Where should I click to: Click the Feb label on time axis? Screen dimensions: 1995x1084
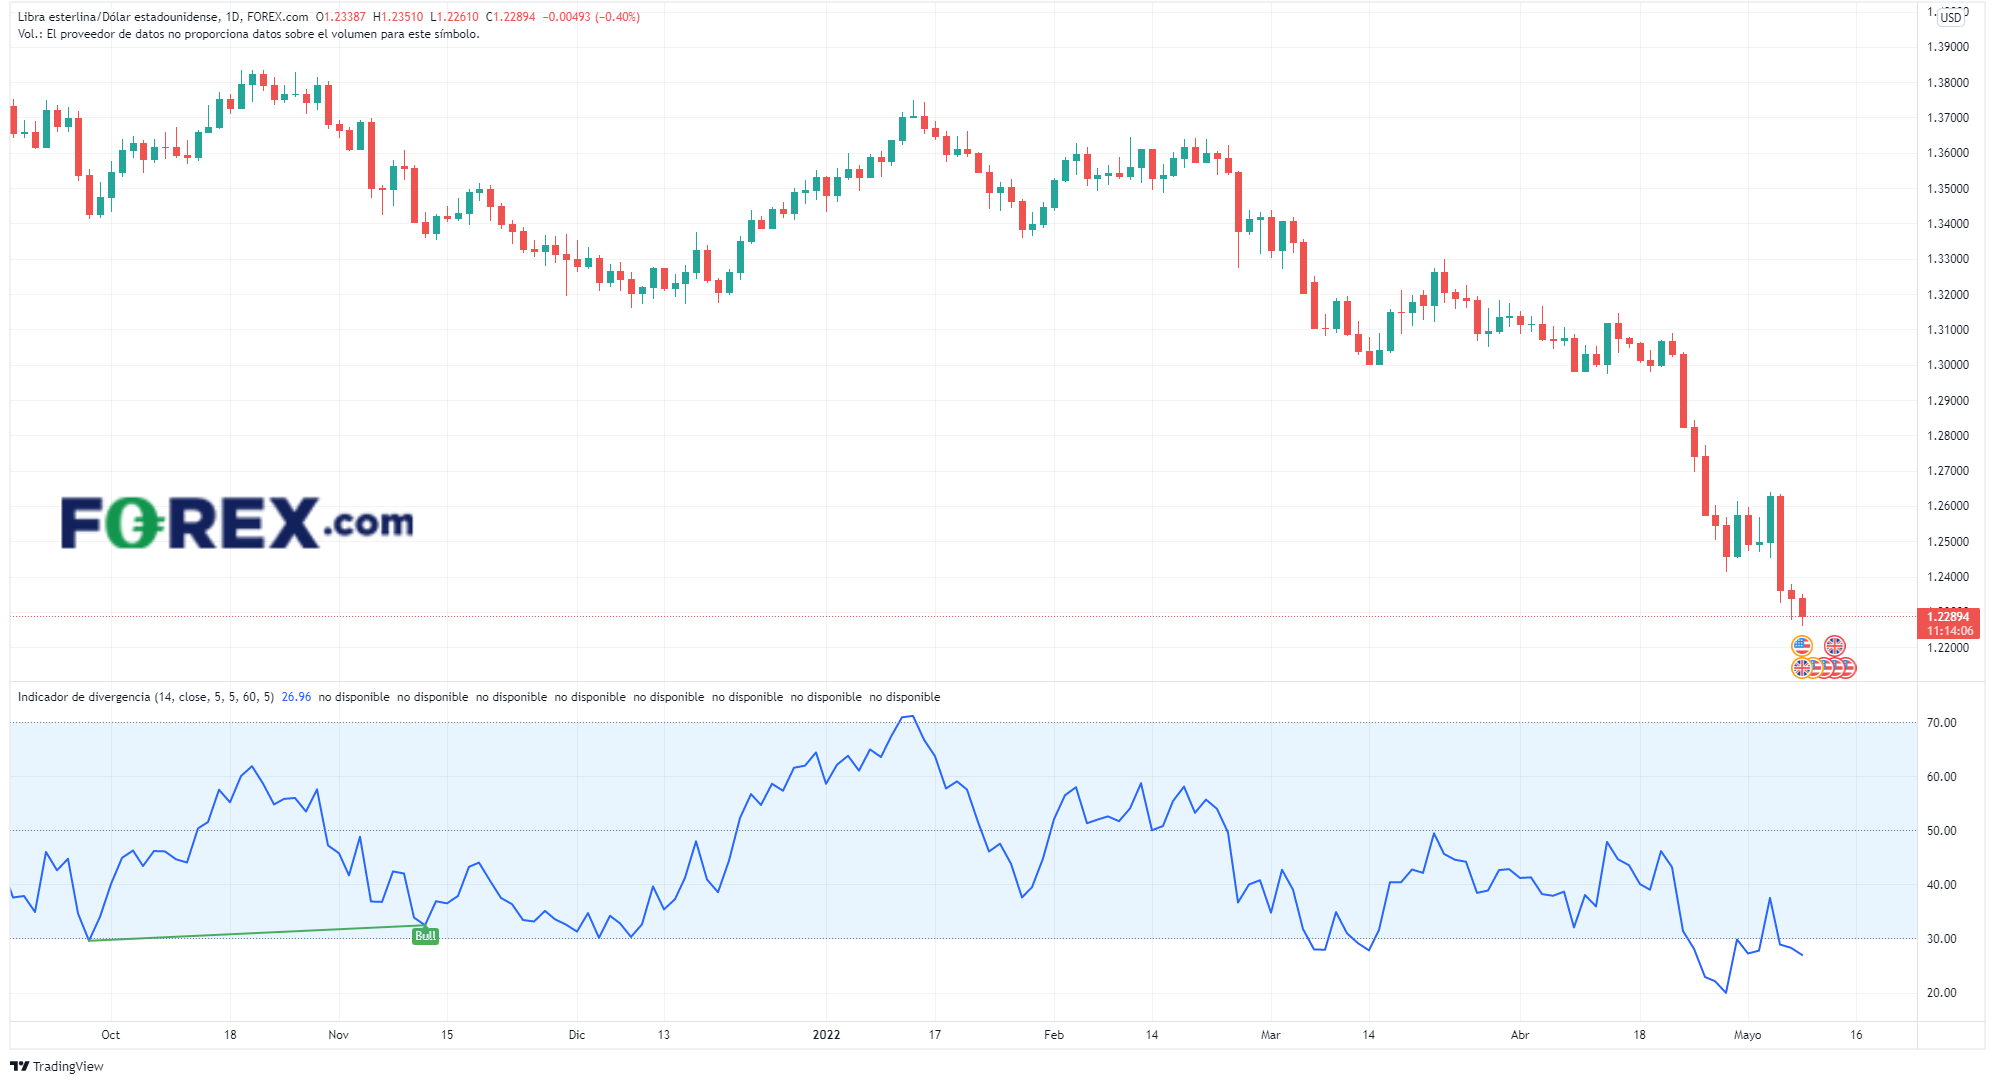point(1054,1035)
